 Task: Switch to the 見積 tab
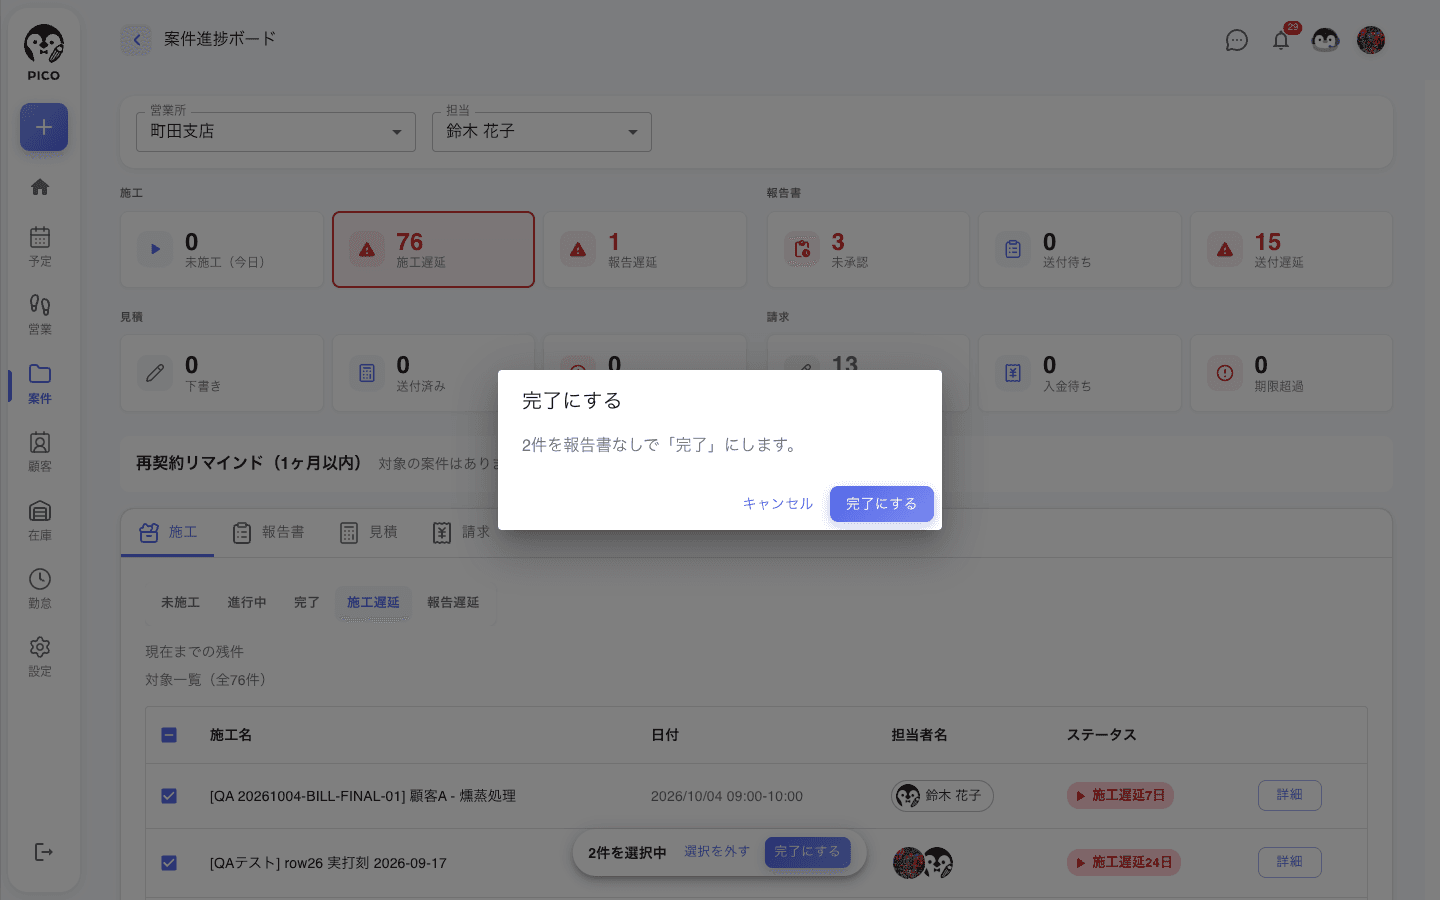369,533
